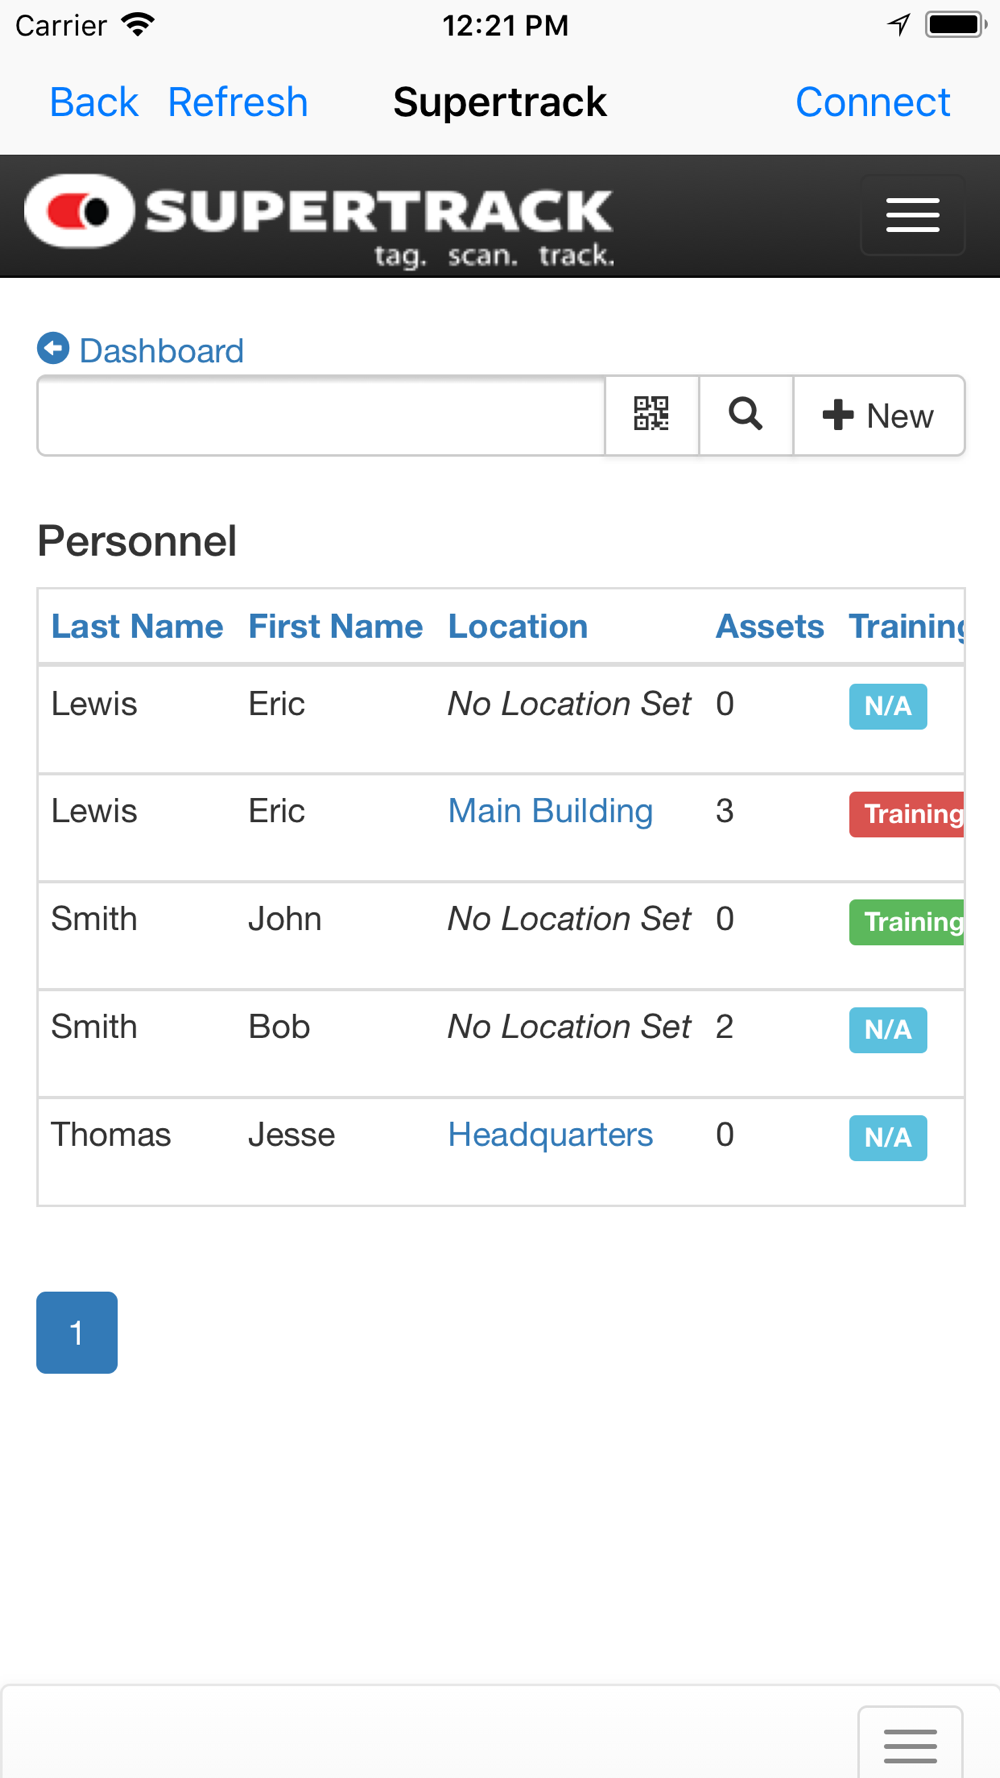
Task: Open the Main Building location link
Action: [x=550, y=811]
